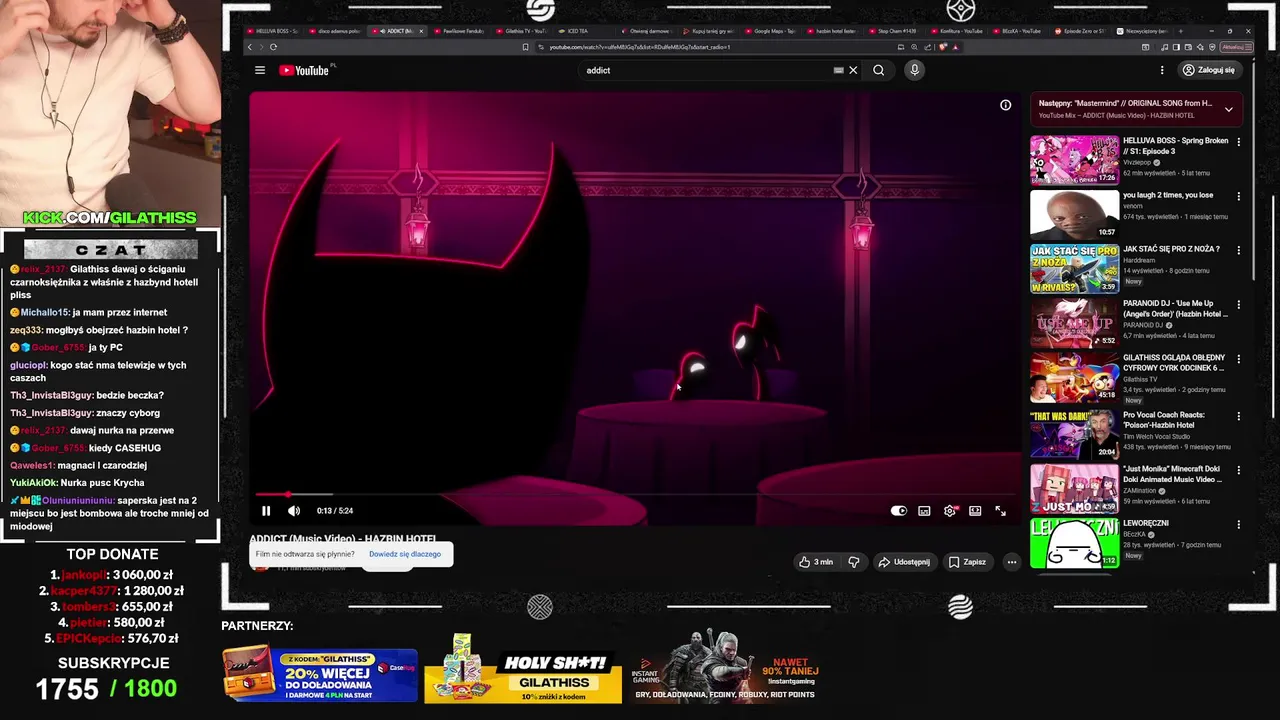Toggle the autoplay switch in player

[899, 511]
